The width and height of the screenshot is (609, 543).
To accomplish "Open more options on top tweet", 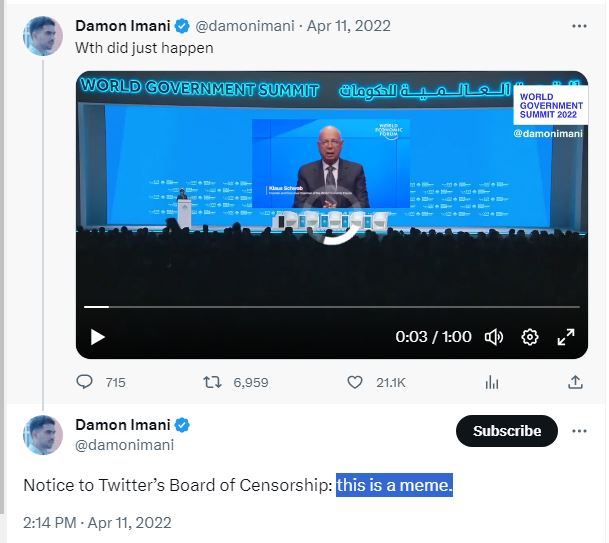I will [579, 26].
